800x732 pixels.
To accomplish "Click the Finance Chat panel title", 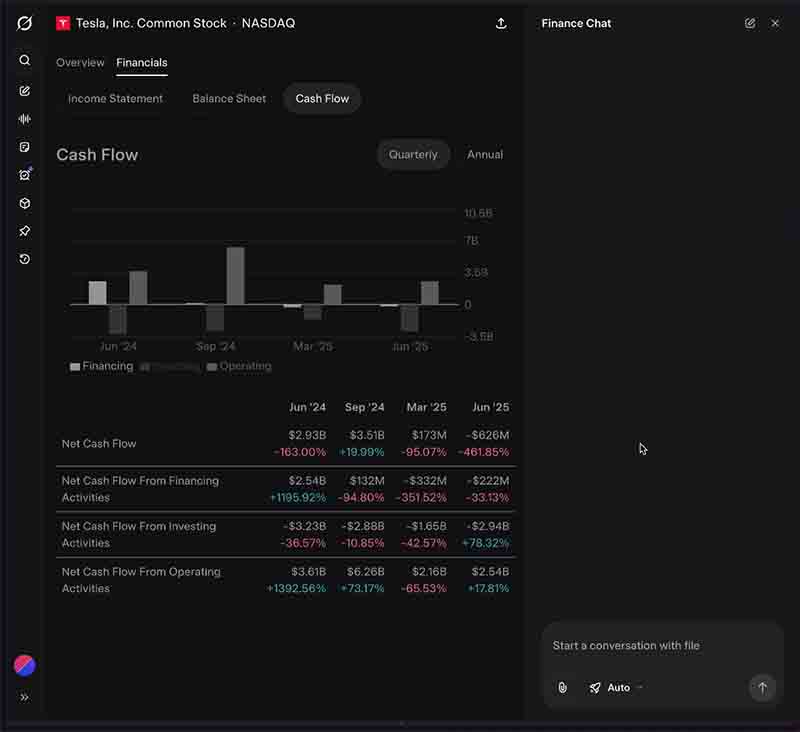I will (576, 23).
